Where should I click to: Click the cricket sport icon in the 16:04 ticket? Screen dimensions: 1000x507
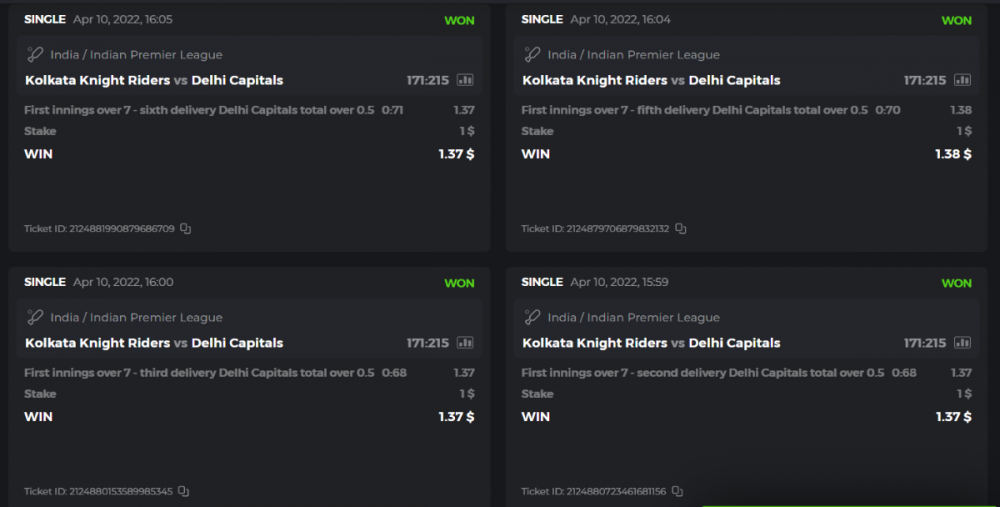(532, 55)
